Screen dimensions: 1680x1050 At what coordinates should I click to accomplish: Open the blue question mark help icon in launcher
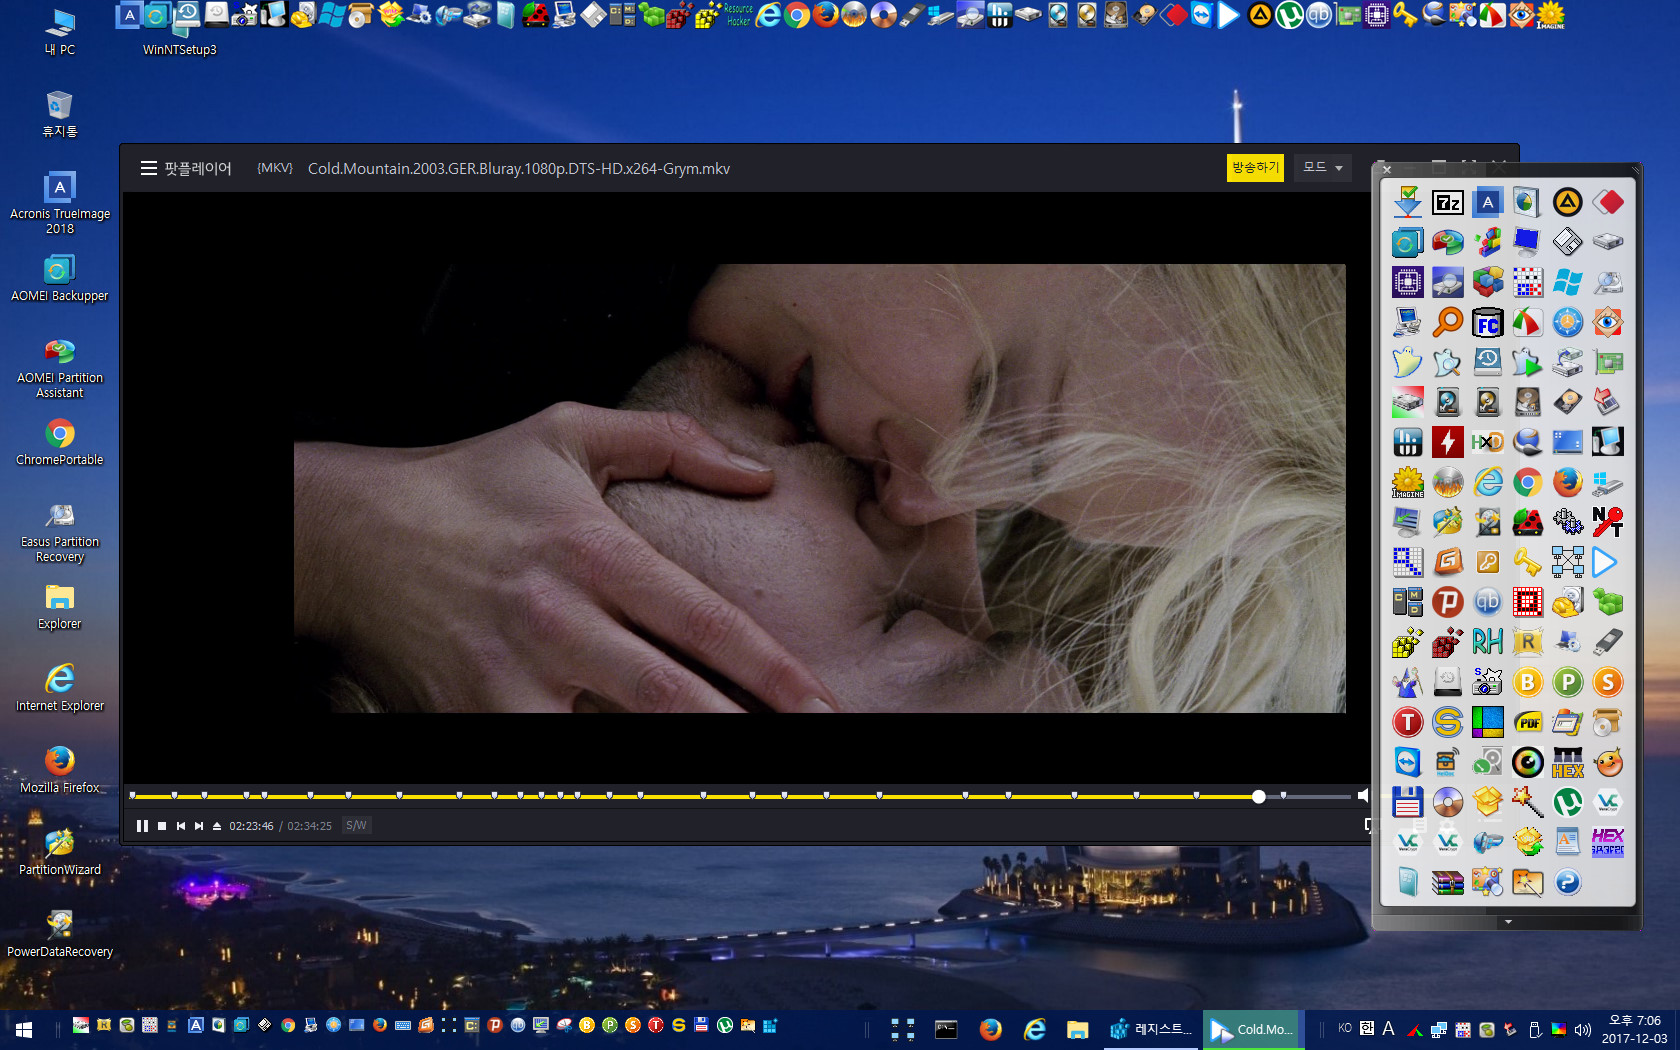1567,882
